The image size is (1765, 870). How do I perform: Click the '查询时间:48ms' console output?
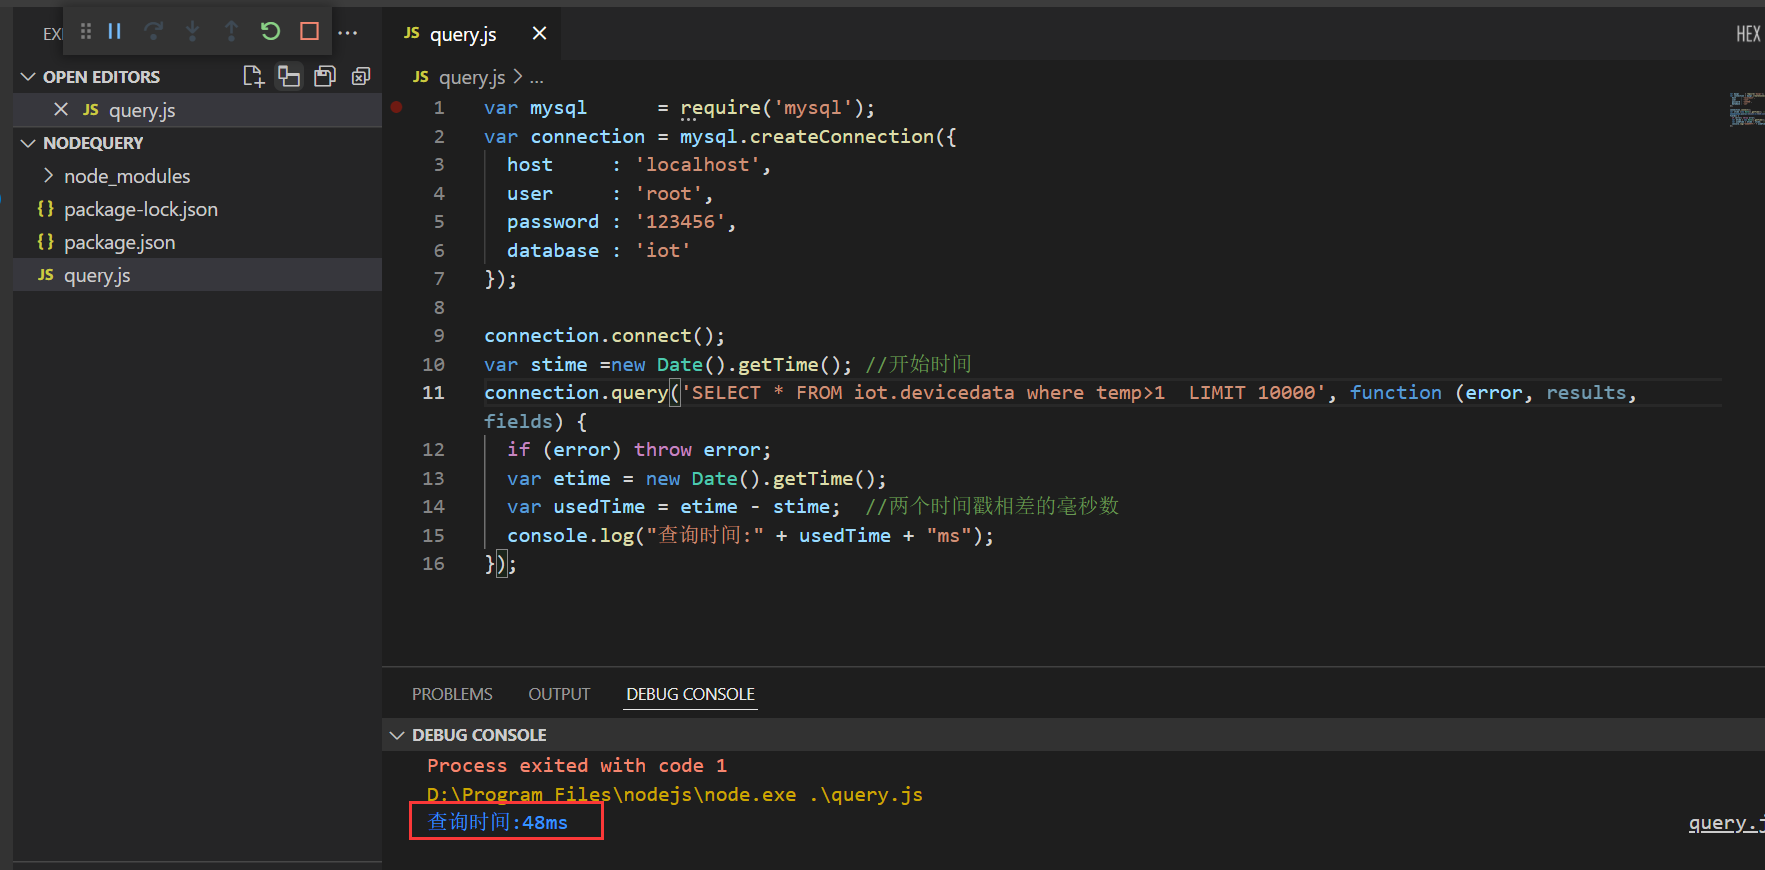click(x=498, y=822)
